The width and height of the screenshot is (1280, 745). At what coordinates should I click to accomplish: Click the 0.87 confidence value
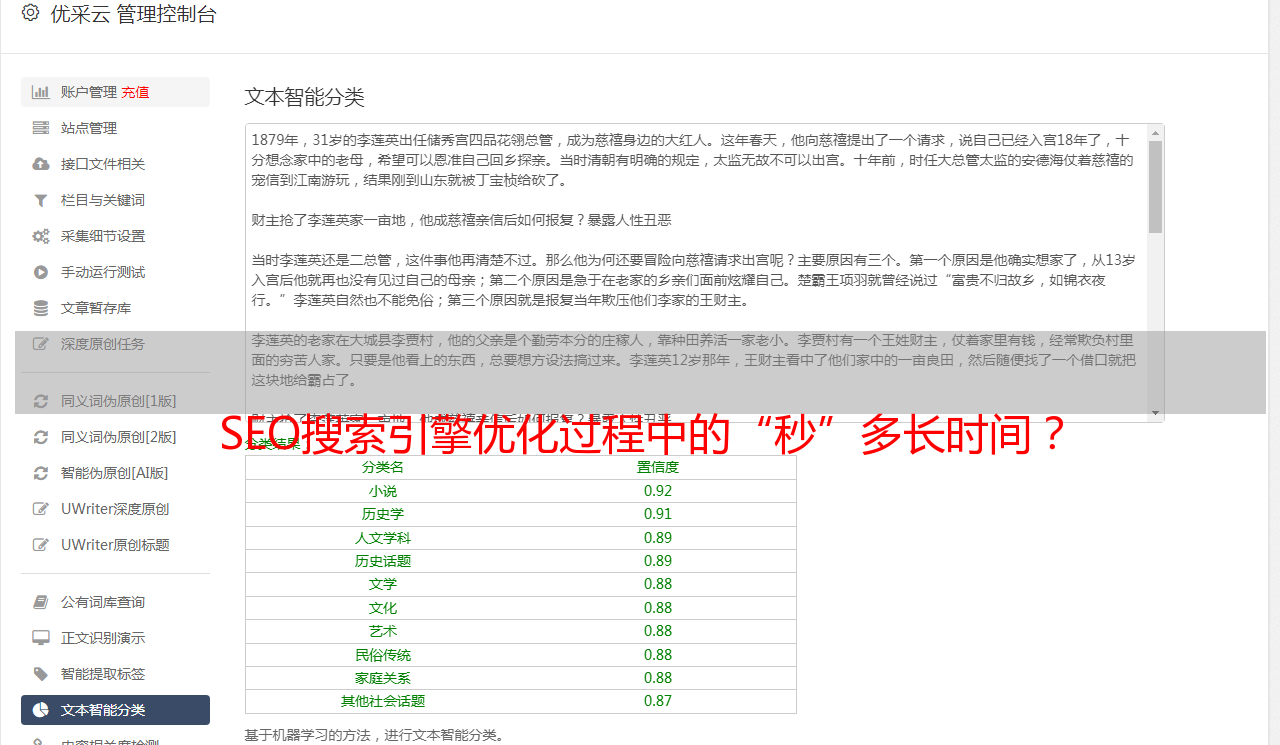658,701
